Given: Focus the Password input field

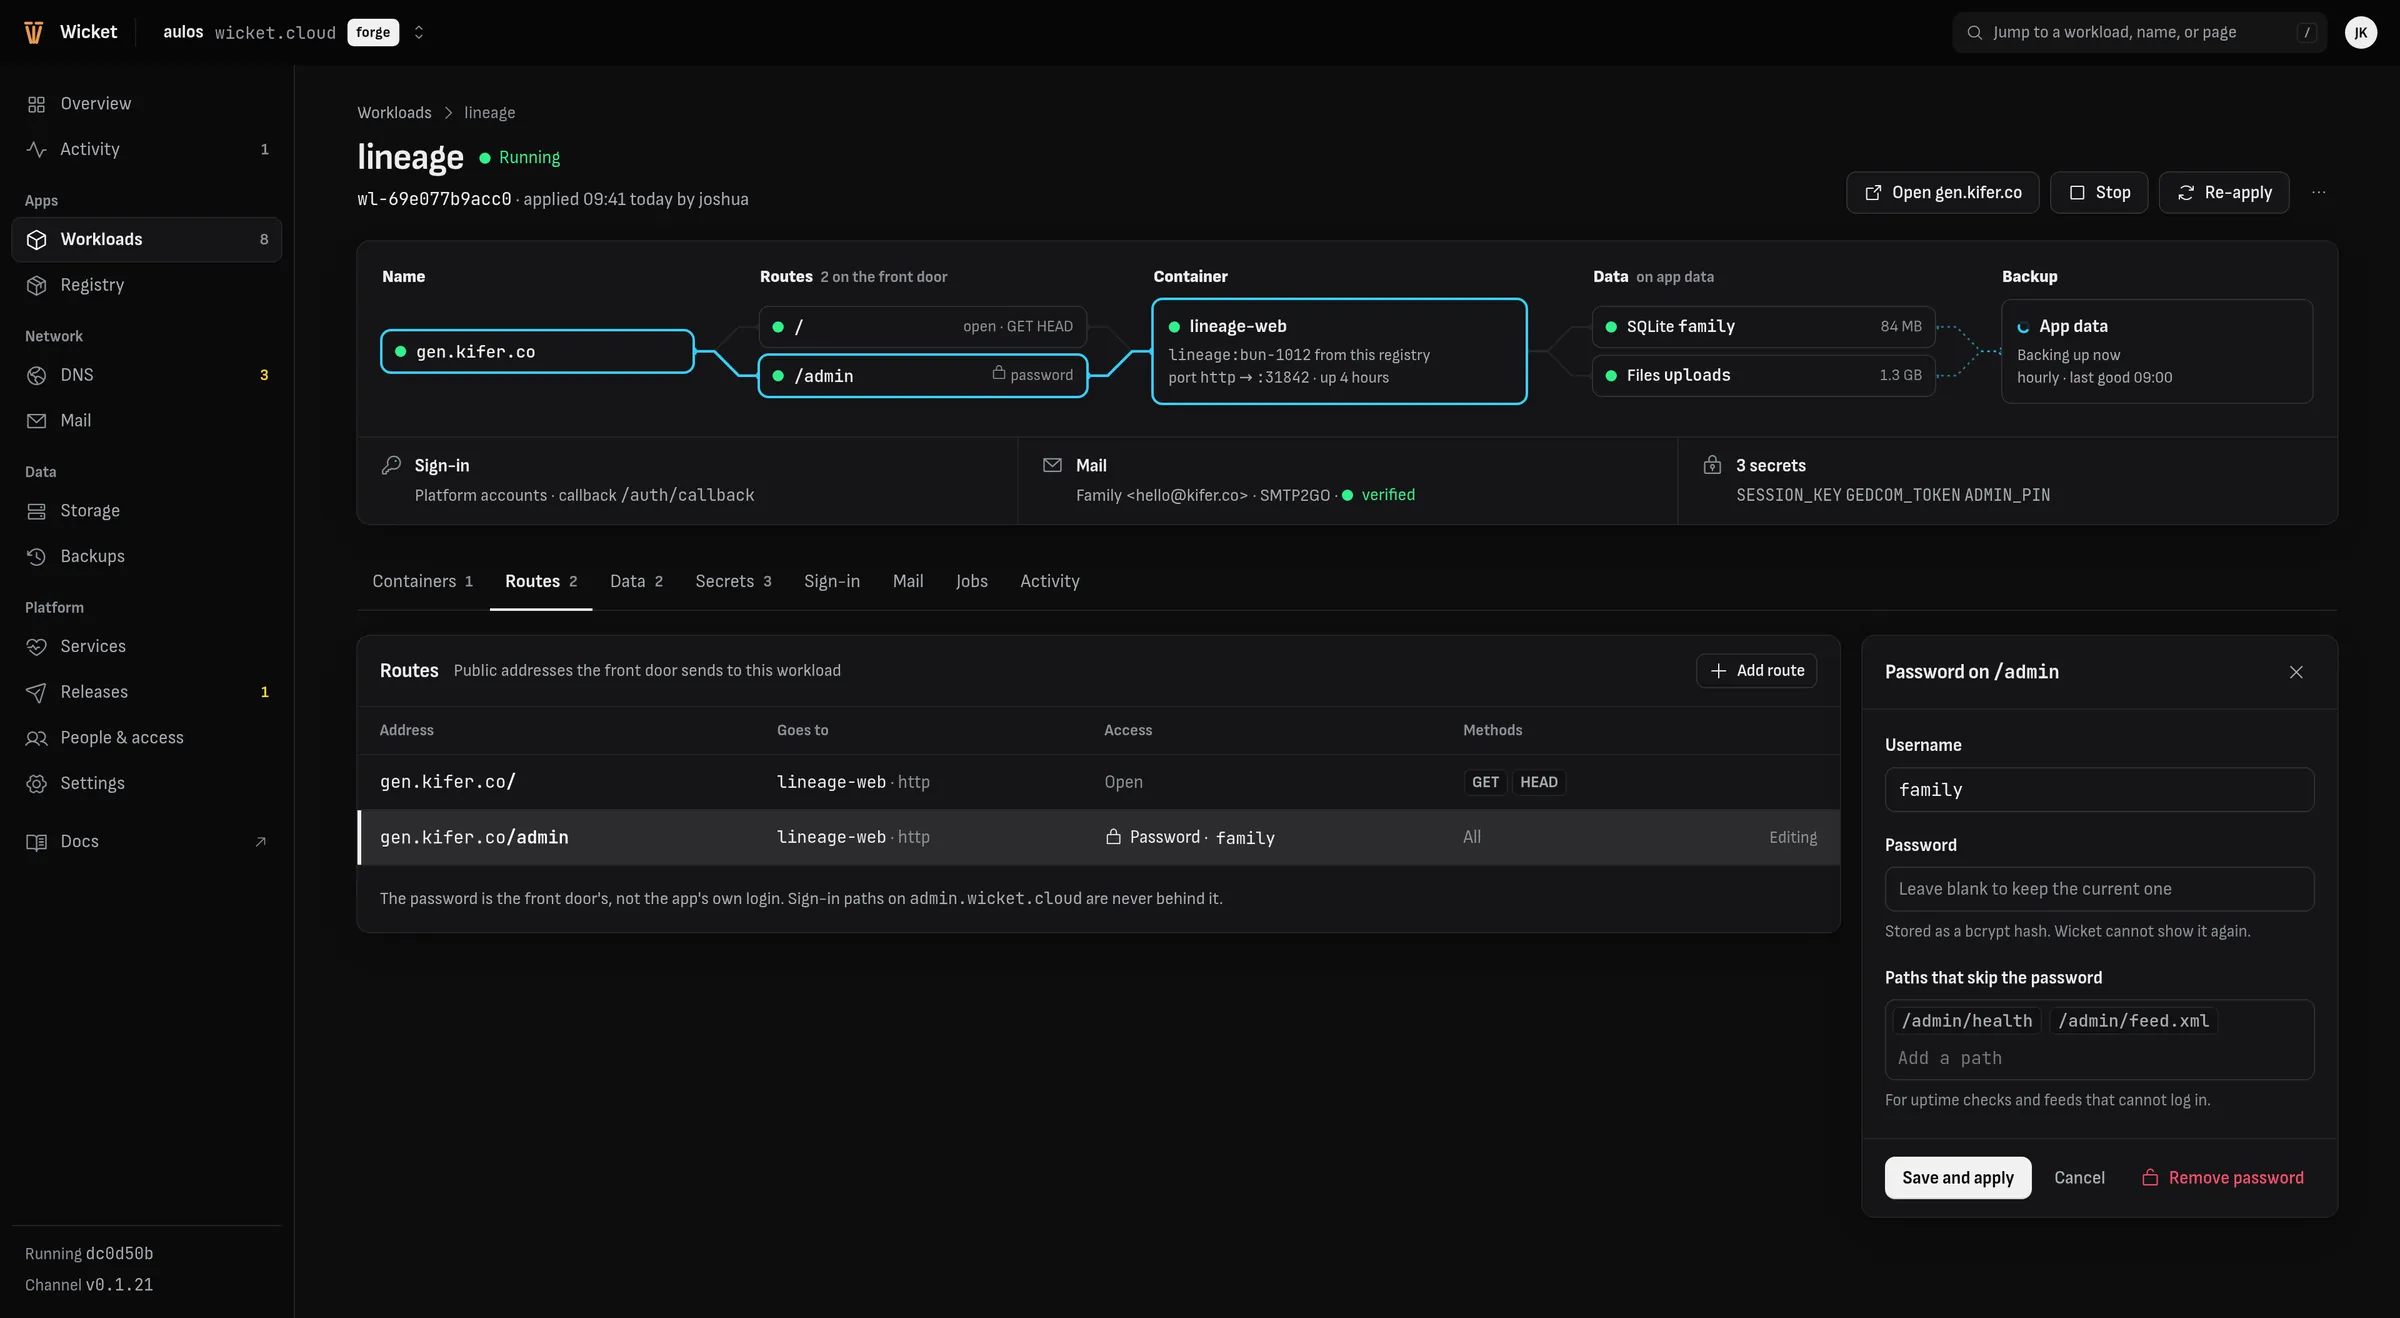Looking at the screenshot, I should [2099, 889].
